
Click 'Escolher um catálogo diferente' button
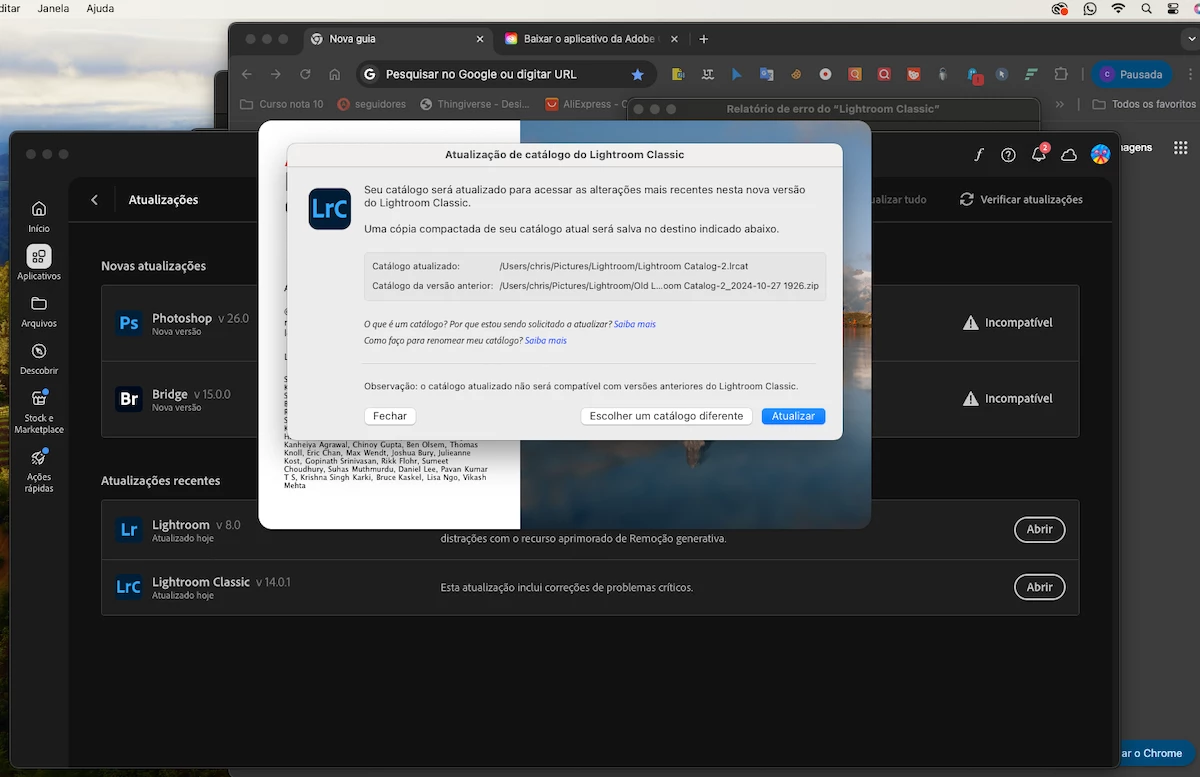coord(666,416)
